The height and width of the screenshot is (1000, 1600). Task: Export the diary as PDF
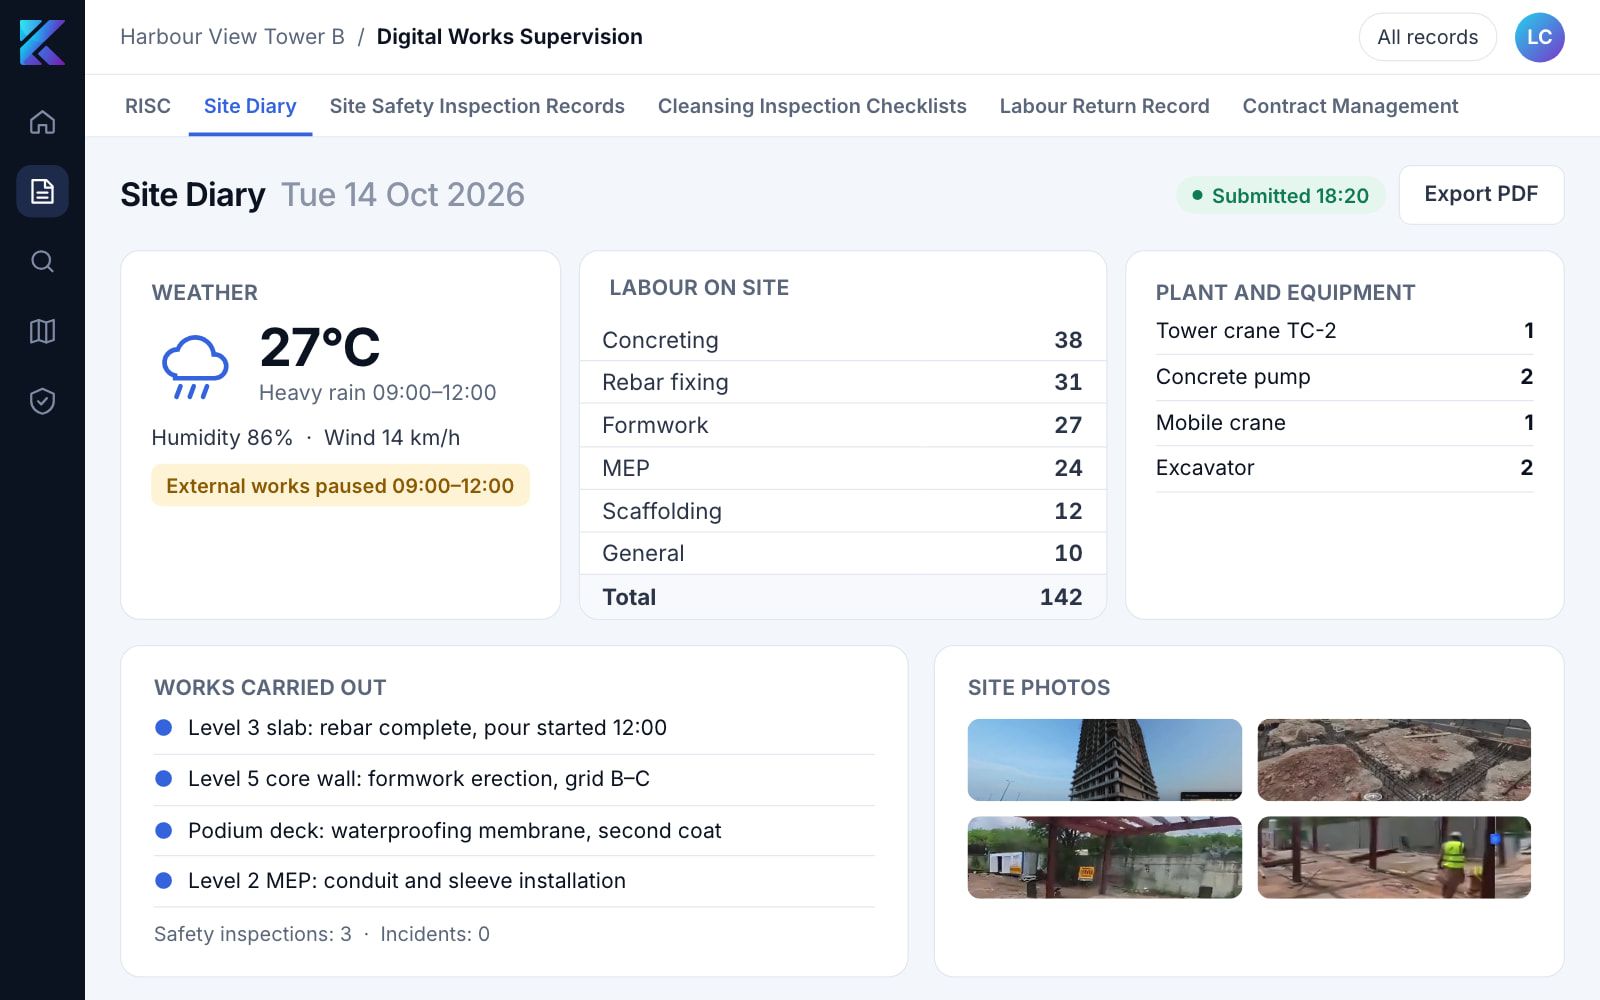pyautogui.click(x=1481, y=194)
